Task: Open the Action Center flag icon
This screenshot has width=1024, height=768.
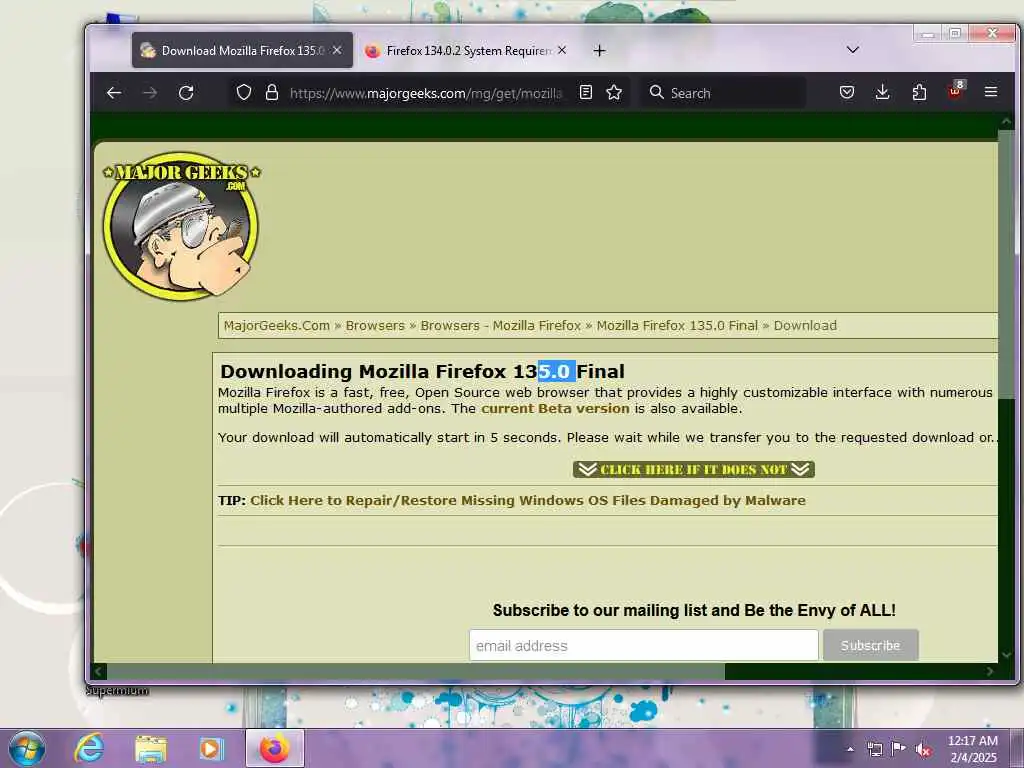Action: point(899,749)
